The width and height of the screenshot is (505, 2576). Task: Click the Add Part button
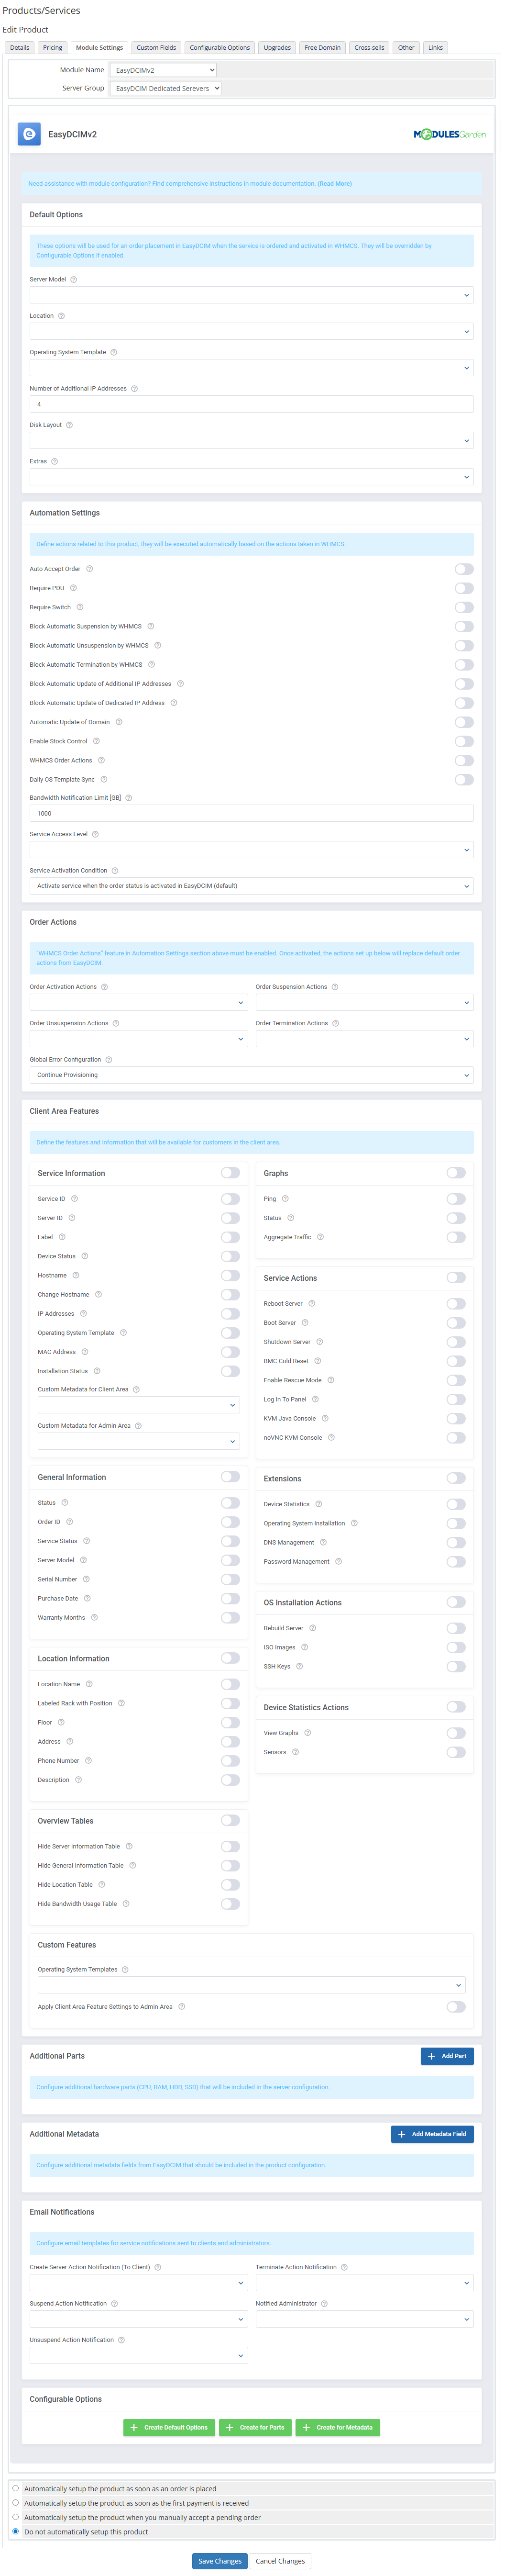[x=447, y=2056]
